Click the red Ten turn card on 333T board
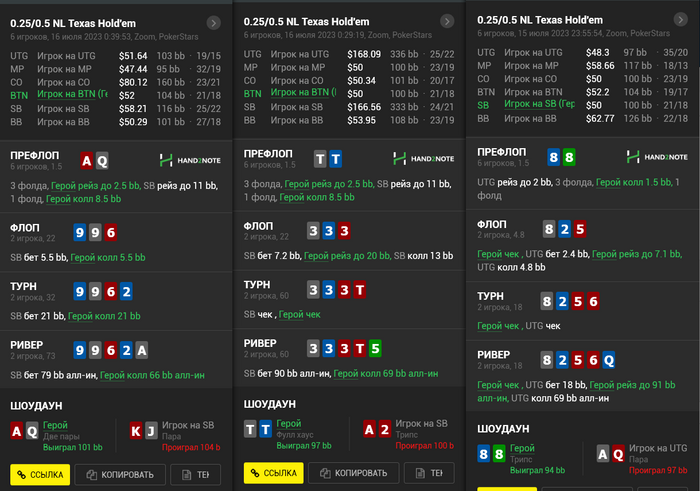This screenshot has width=700, height=491. (360, 290)
